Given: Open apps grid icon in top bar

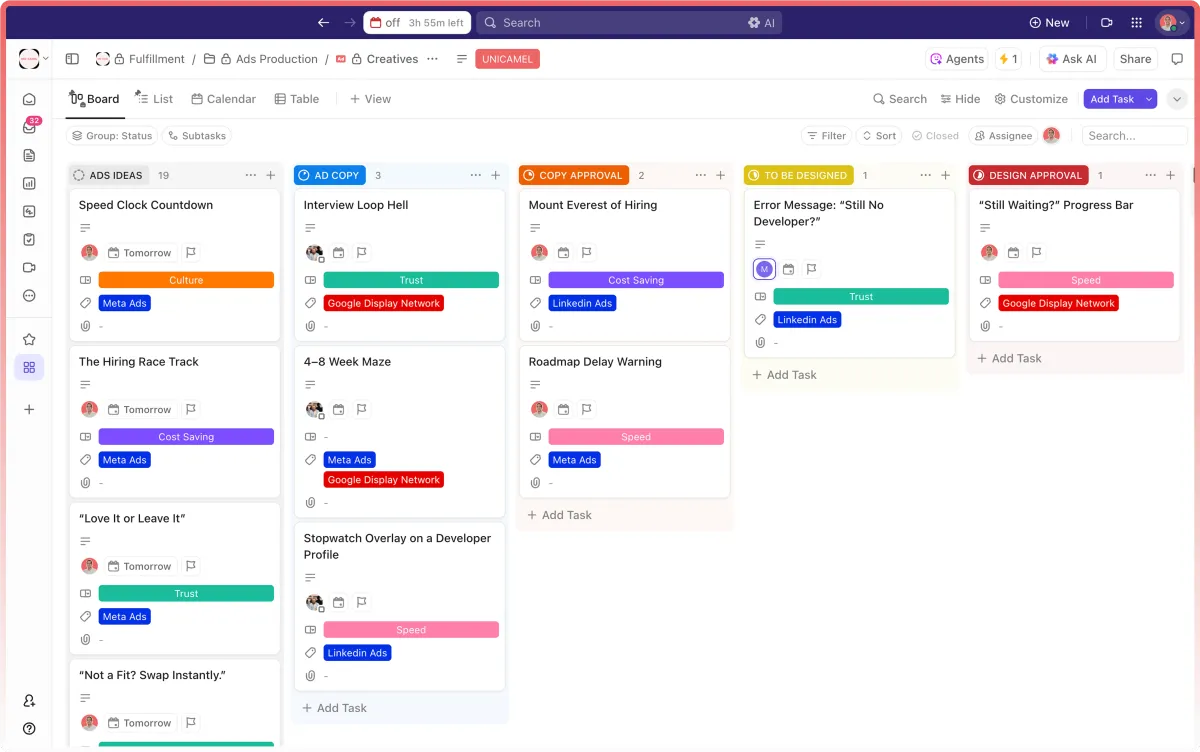Looking at the screenshot, I should 1136,22.
